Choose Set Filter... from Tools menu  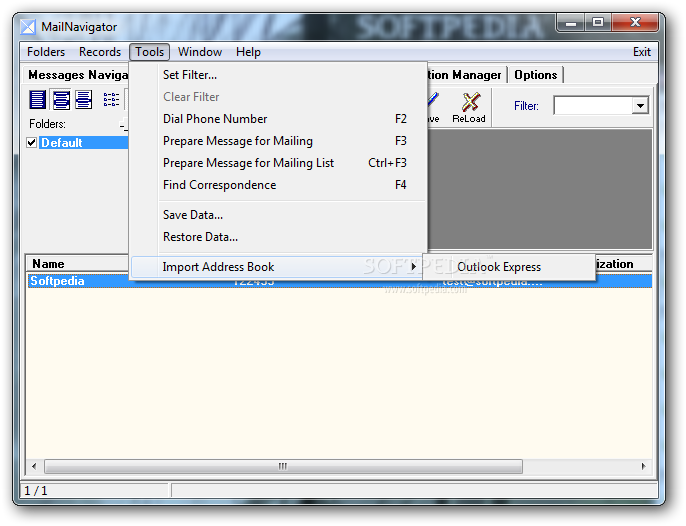278,75
